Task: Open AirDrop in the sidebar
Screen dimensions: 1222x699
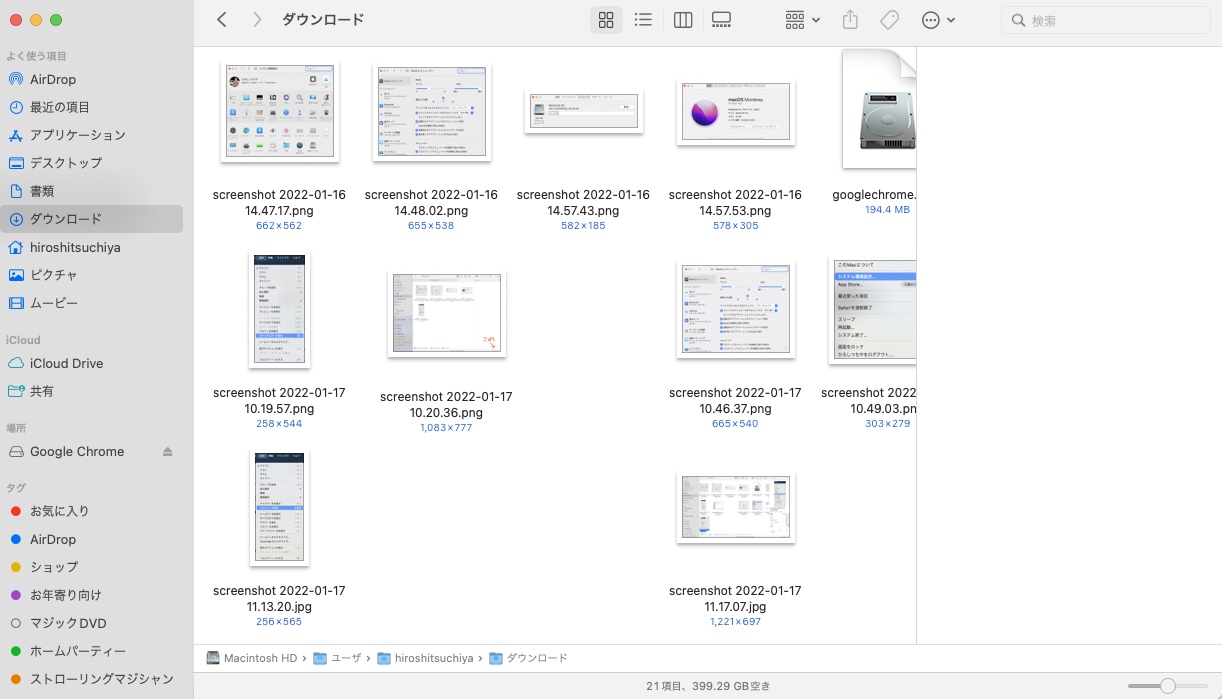Action: pos(53,79)
